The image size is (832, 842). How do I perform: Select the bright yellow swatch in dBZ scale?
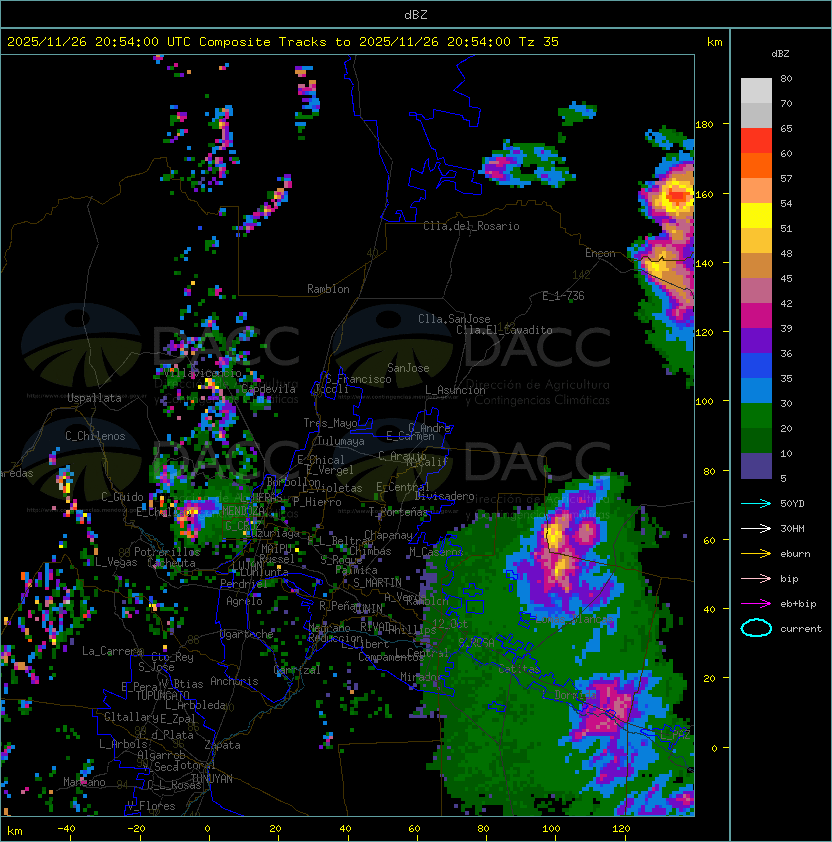[756, 215]
